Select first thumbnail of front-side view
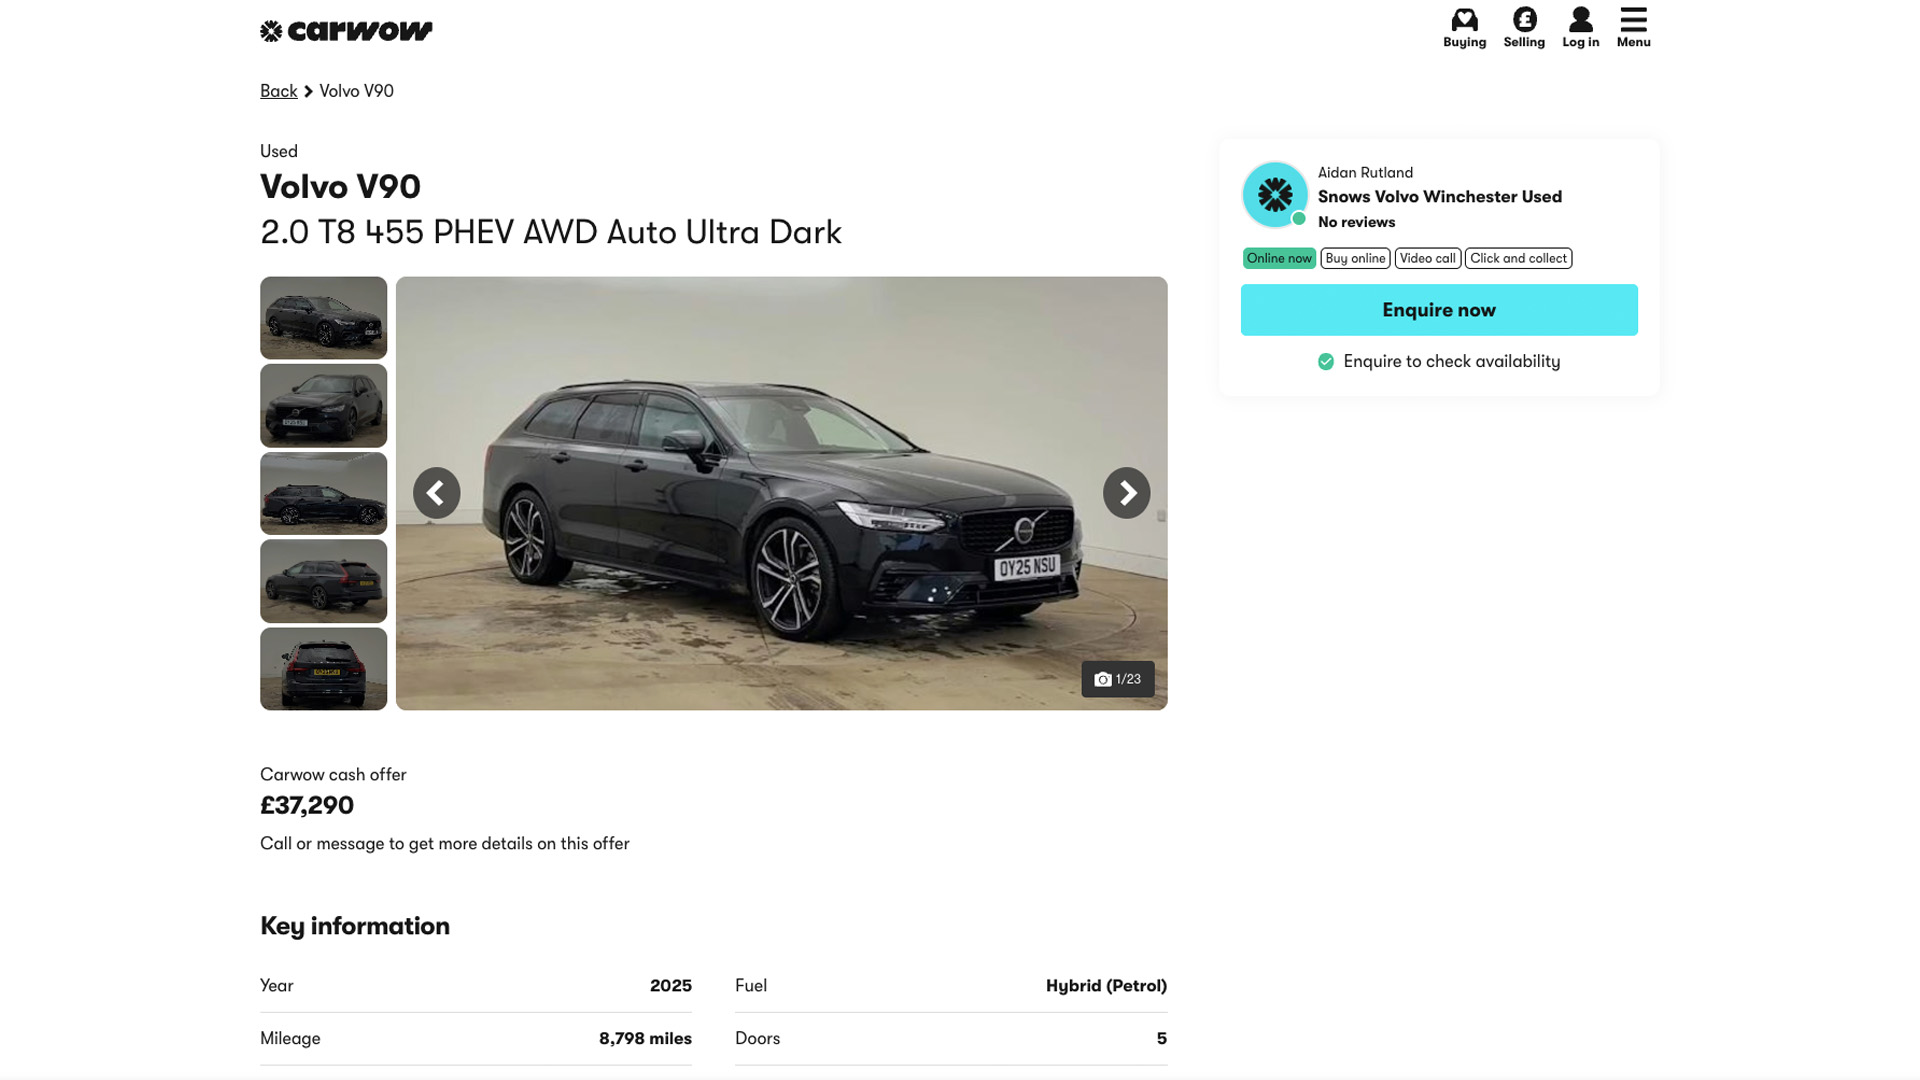This screenshot has width=1920, height=1080. (323, 318)
